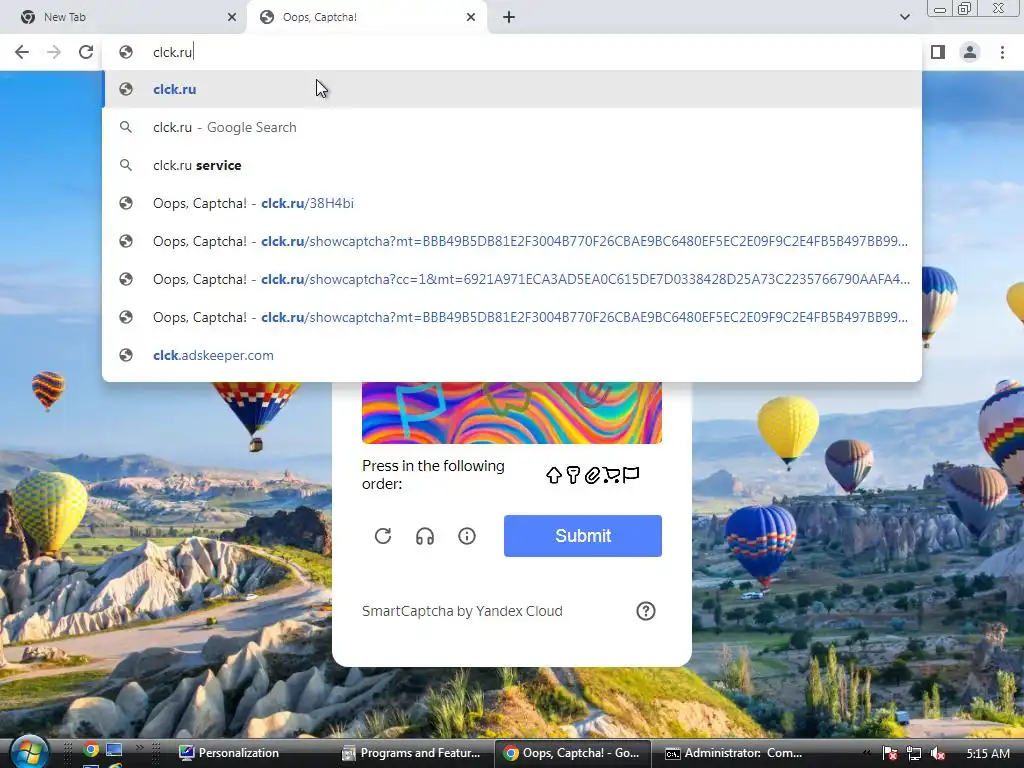The image size is (1024, 768).
Task: Open the clck.ru/38H4bi history suggestion
Action: tap(512, 203)
